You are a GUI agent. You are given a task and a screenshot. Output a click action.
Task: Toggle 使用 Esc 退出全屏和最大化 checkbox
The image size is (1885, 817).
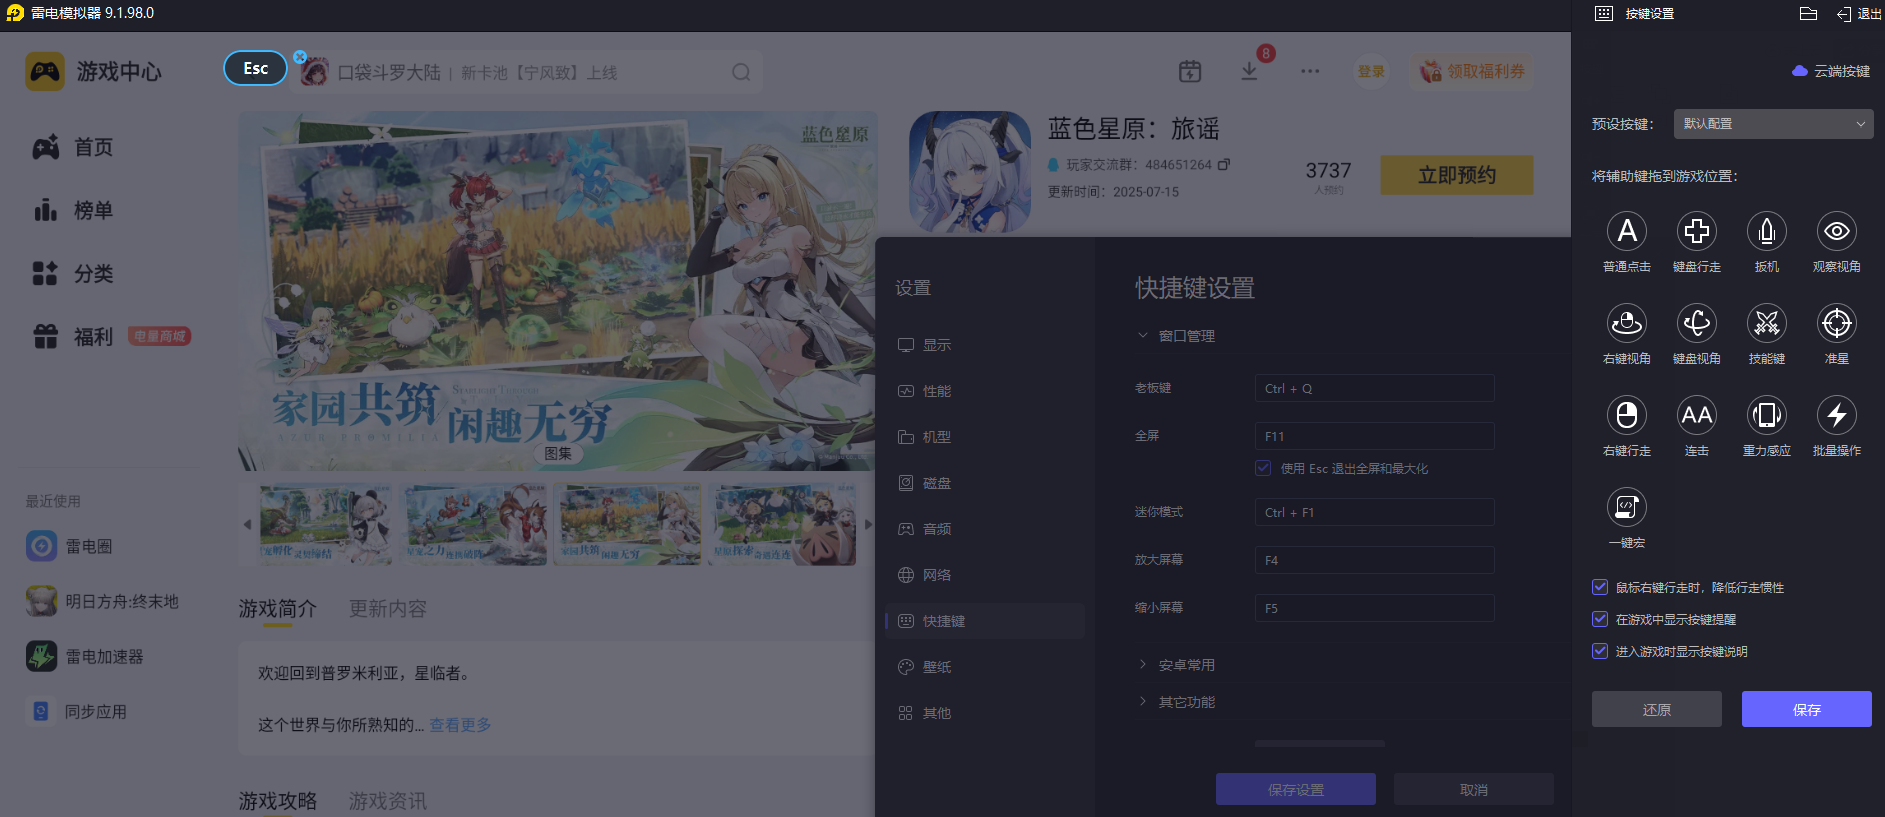1263,468
